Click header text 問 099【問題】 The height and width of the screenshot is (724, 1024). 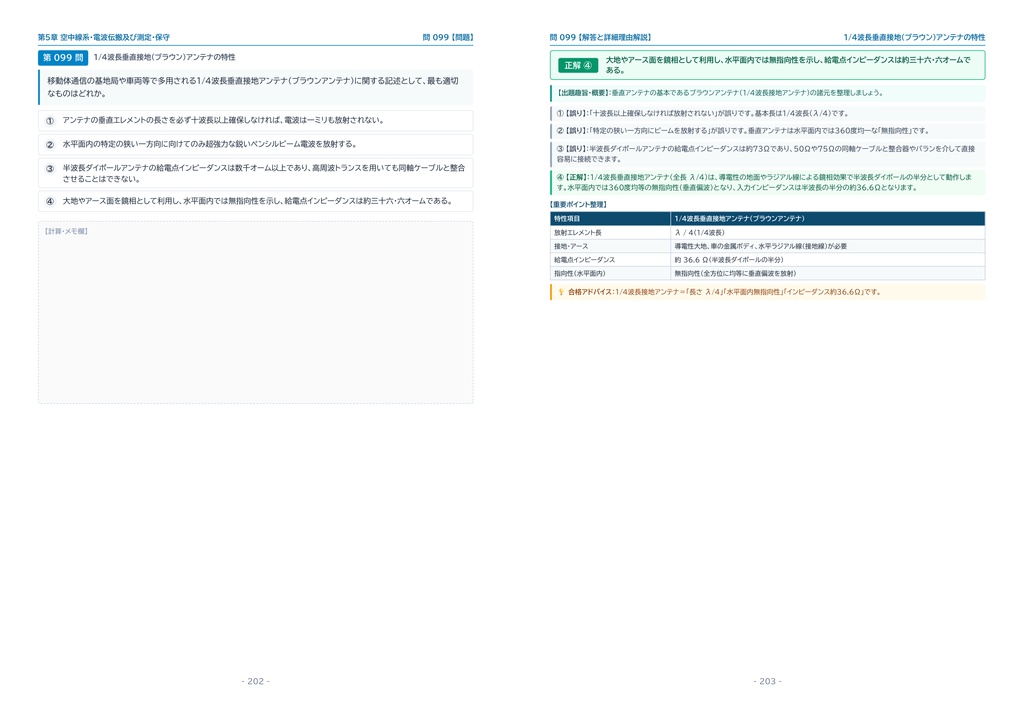tap(447, 37)
